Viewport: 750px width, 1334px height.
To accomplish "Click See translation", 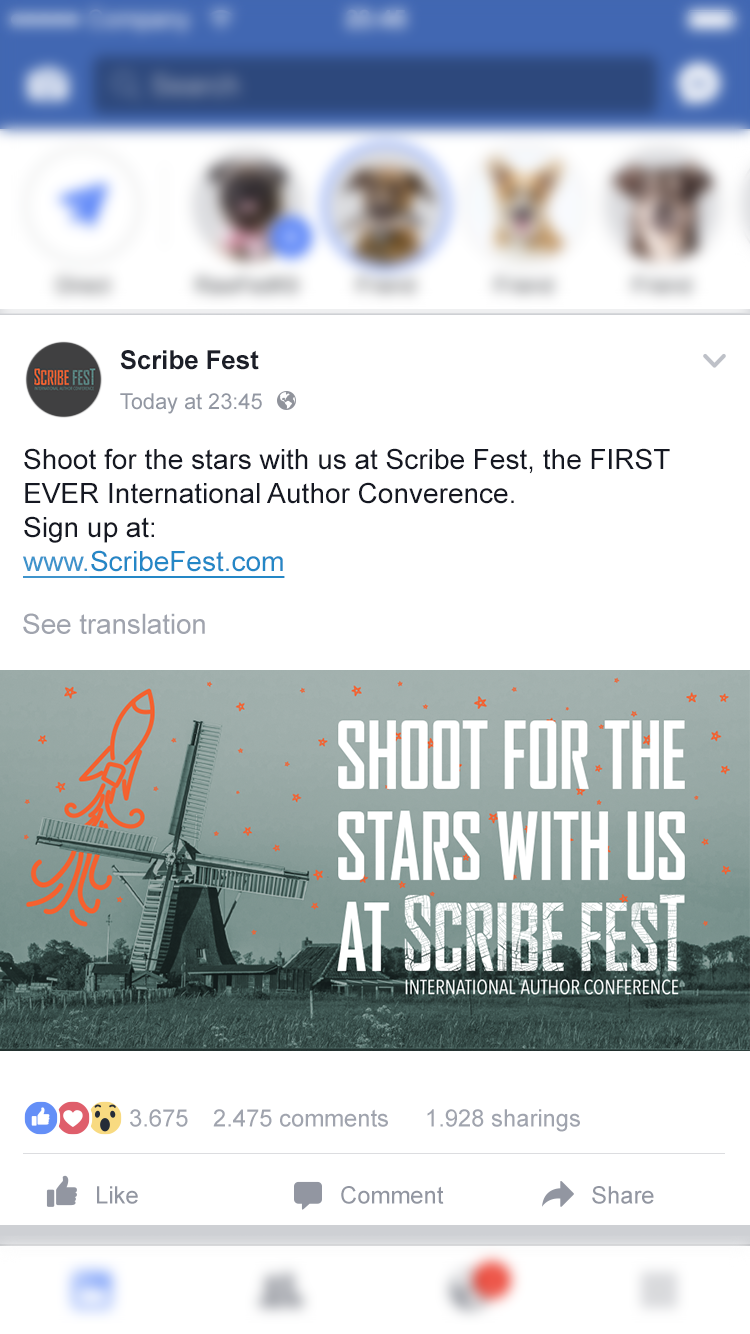I will (x=114, y=624).
